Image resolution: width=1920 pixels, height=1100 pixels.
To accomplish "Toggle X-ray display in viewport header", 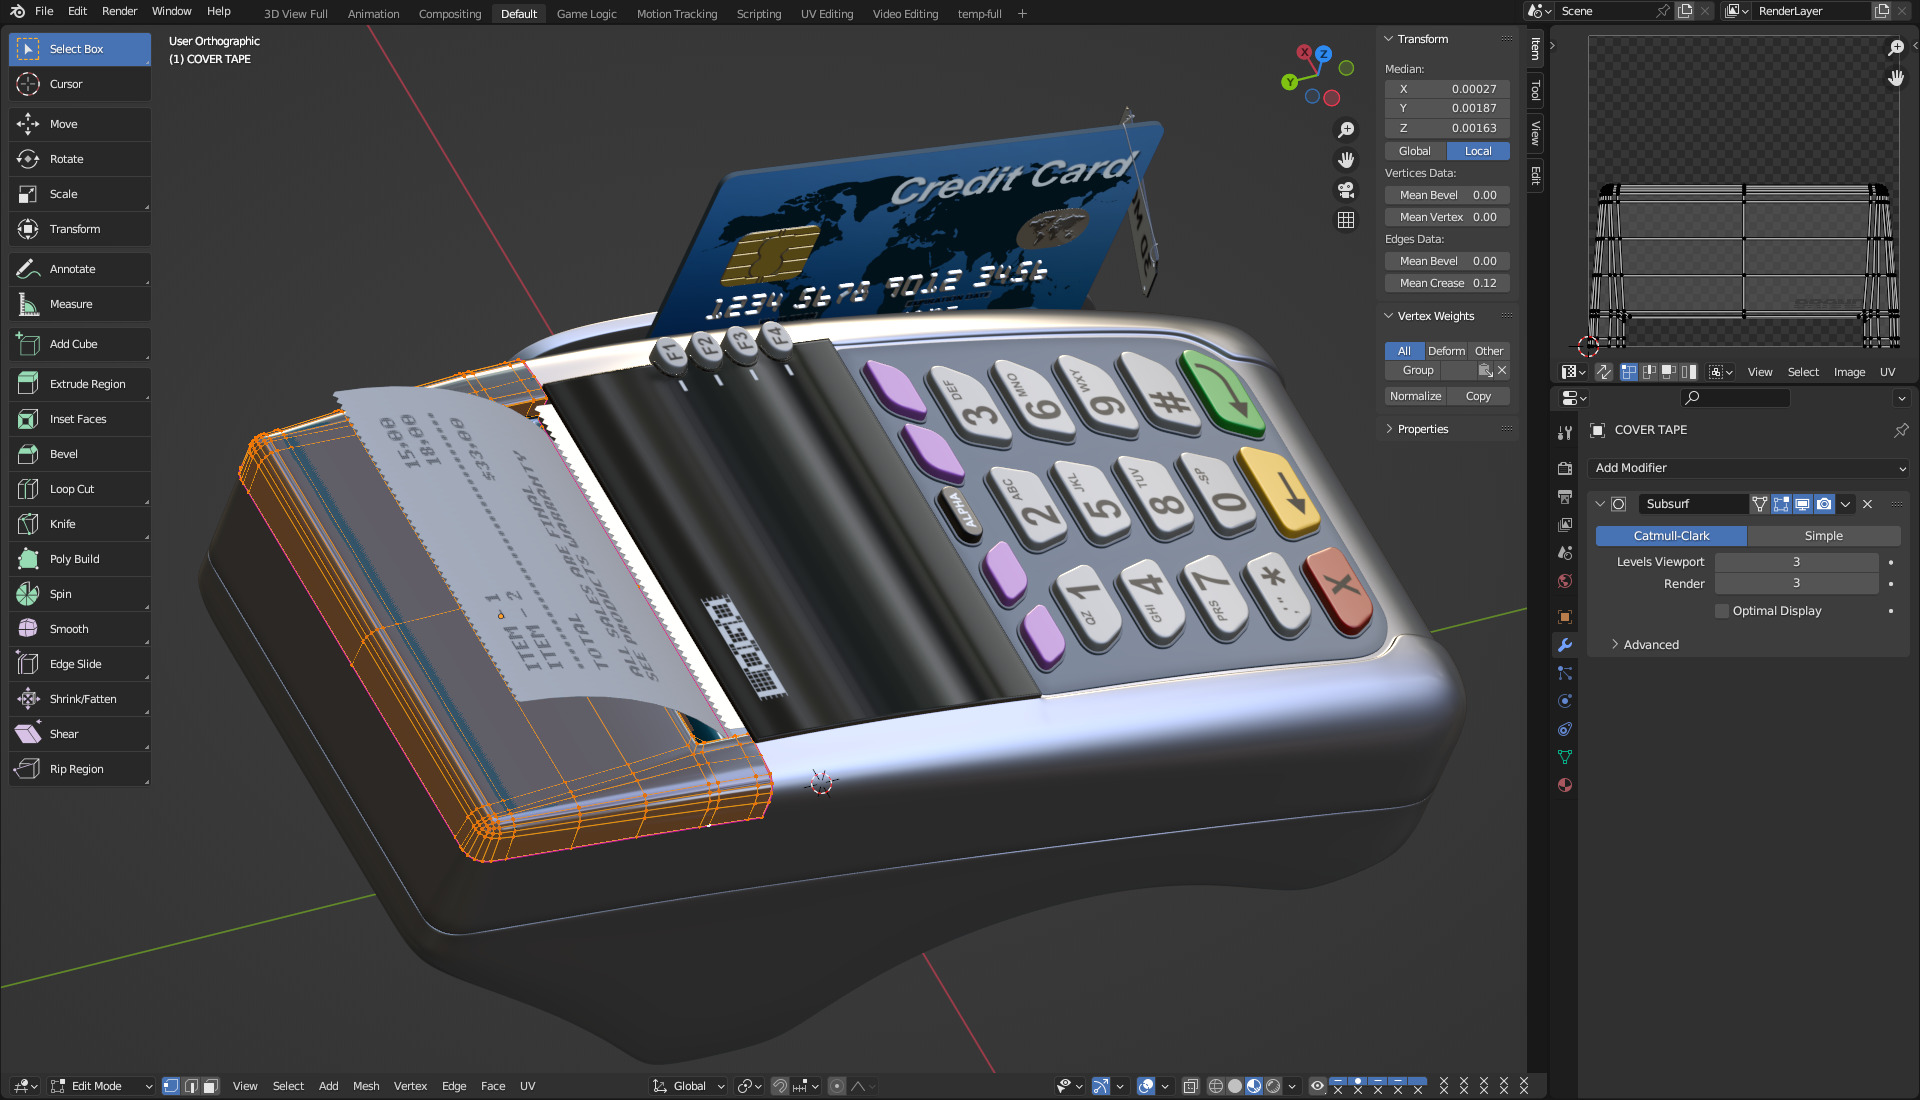I will point(1190,1086).
